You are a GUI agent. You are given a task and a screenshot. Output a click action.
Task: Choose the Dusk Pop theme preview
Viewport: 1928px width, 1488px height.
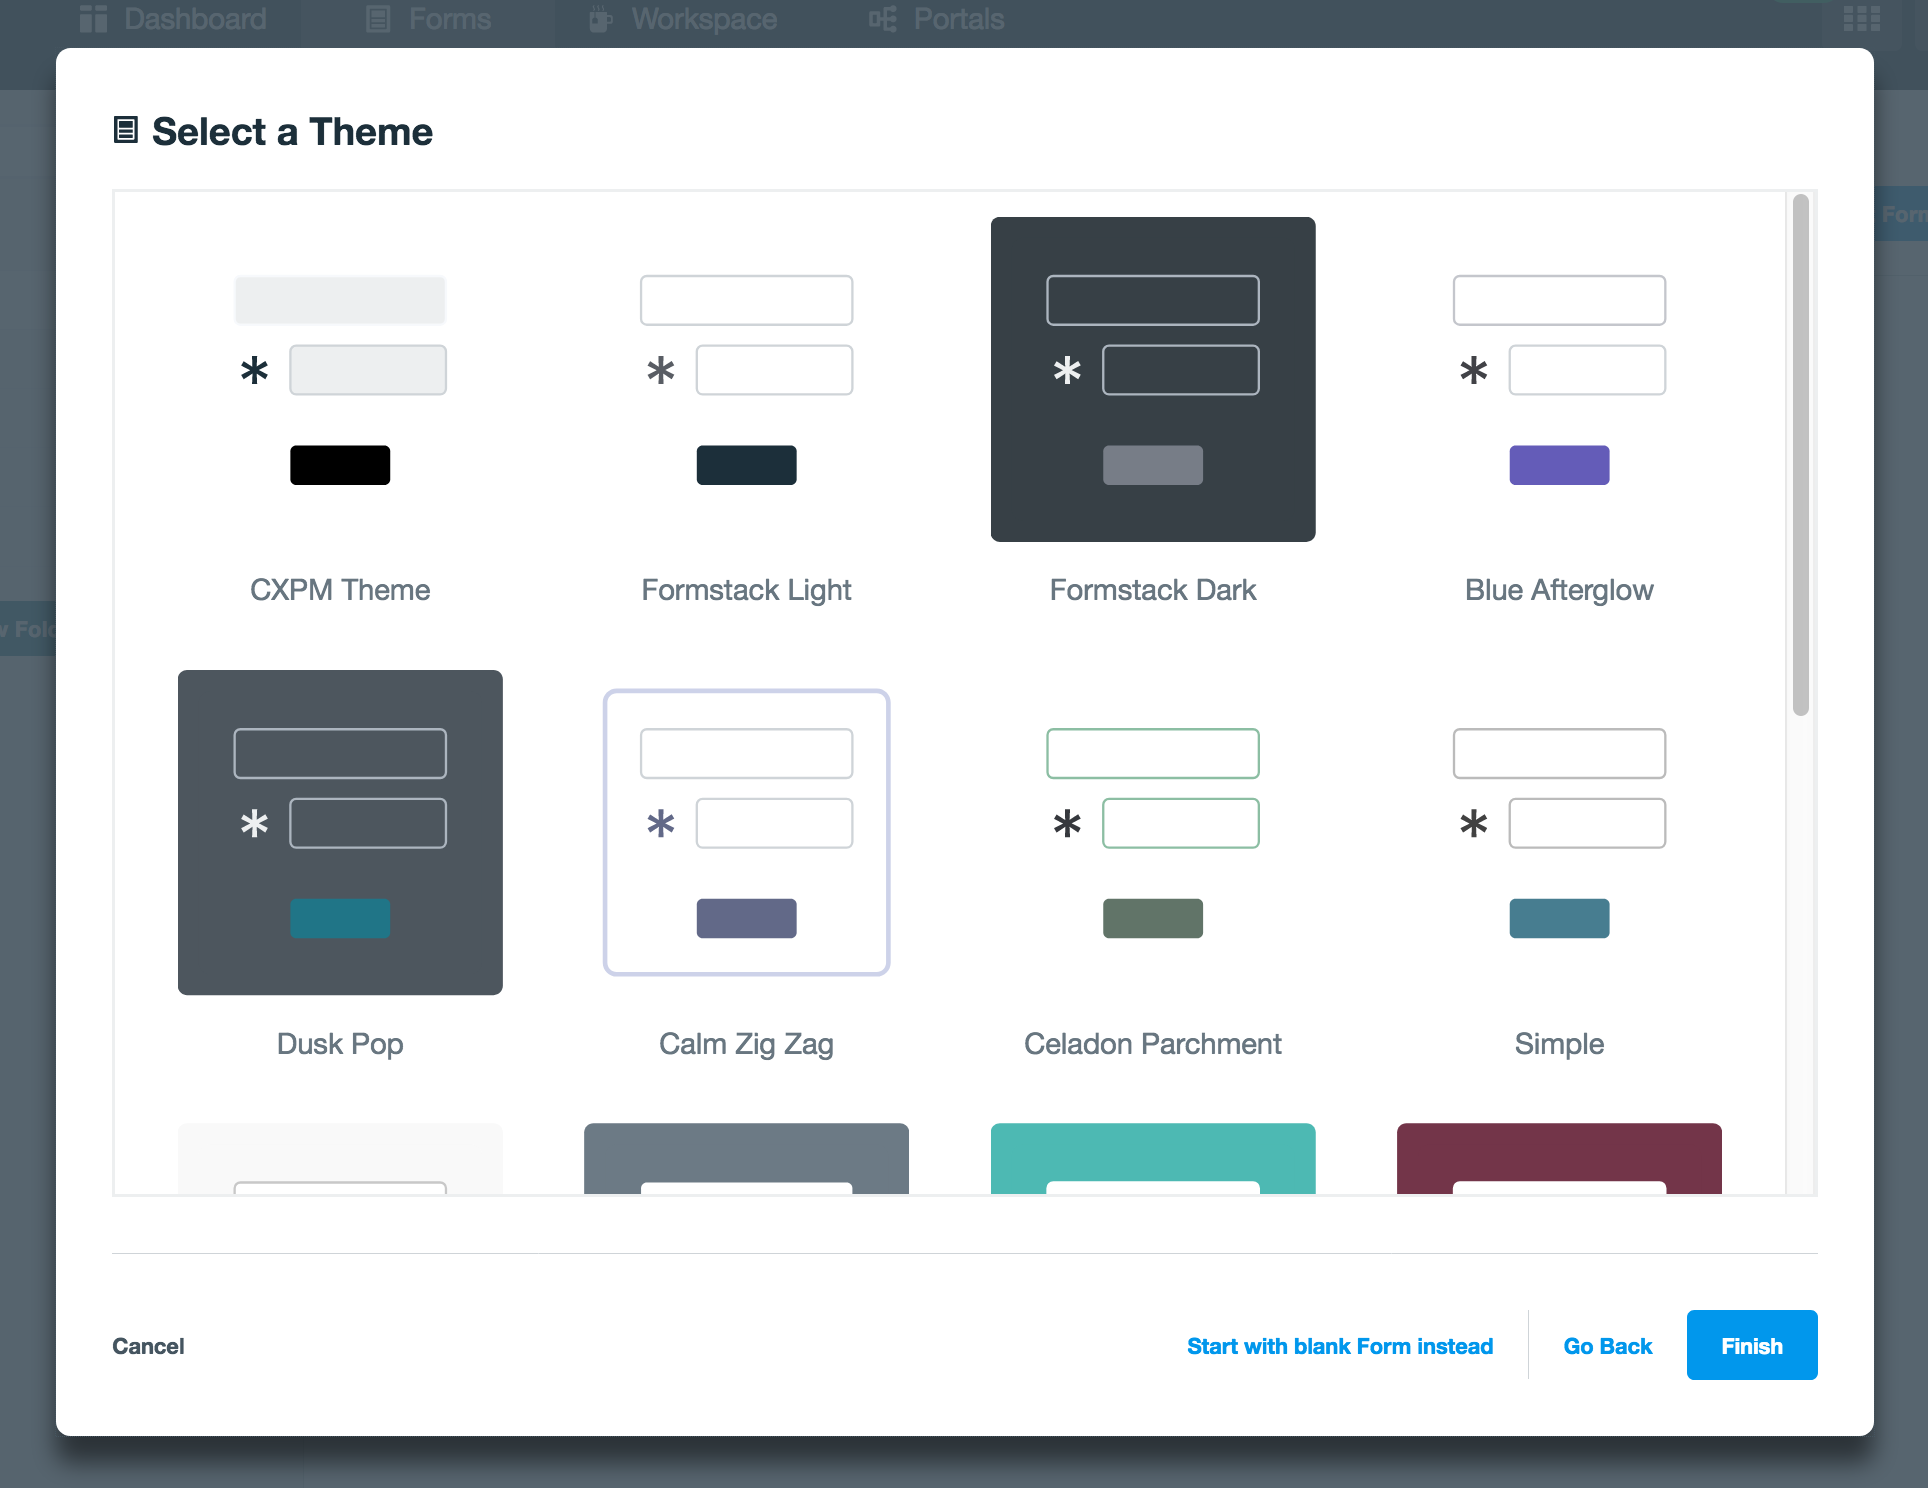pyautogui.click(x=340, y=832)
